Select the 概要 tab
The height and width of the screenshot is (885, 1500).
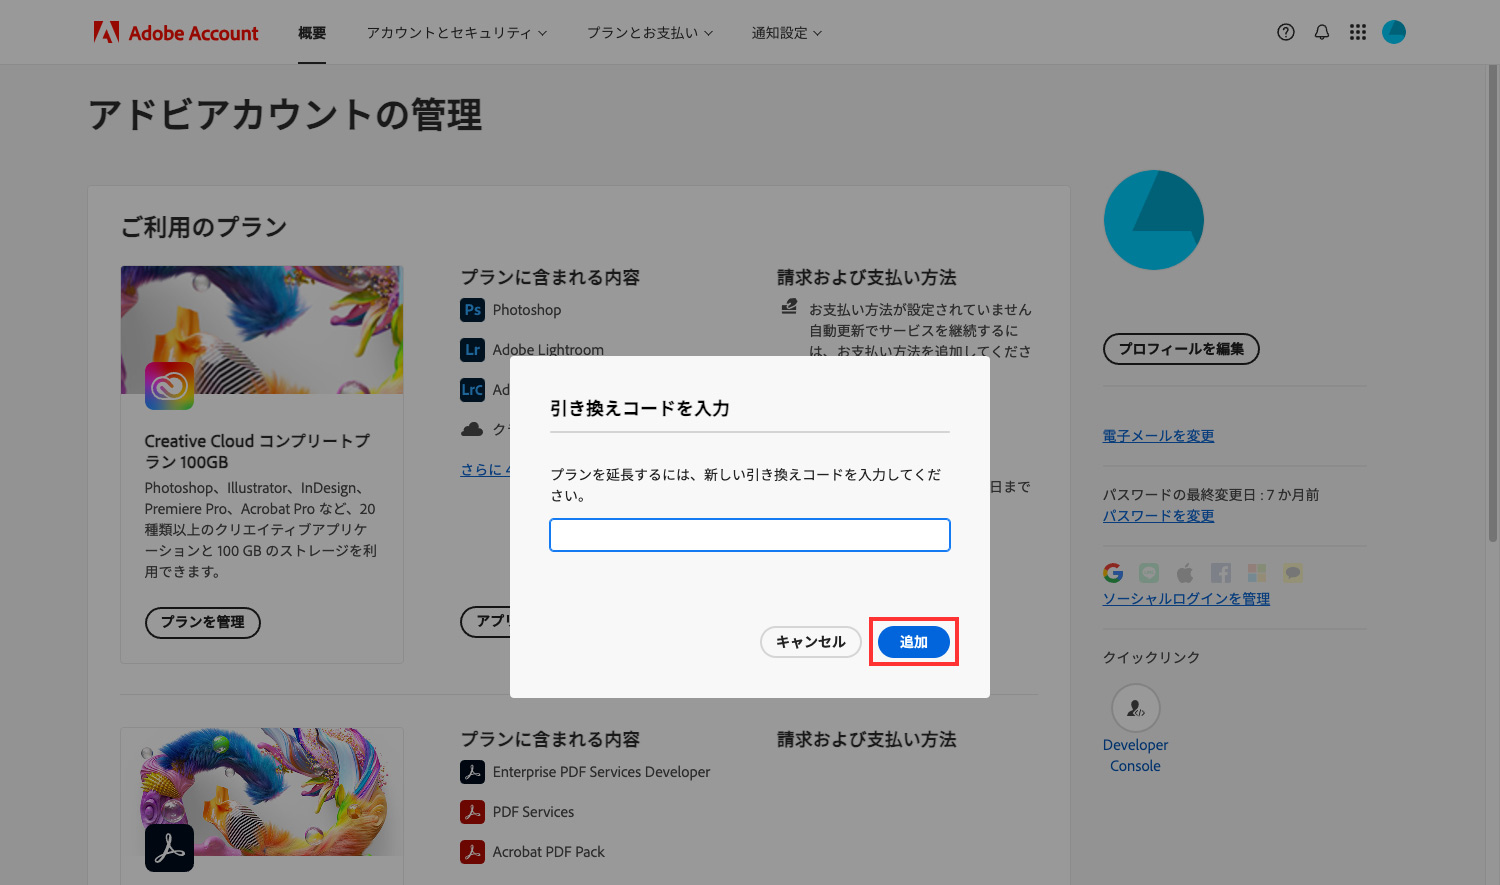[312, 33]
